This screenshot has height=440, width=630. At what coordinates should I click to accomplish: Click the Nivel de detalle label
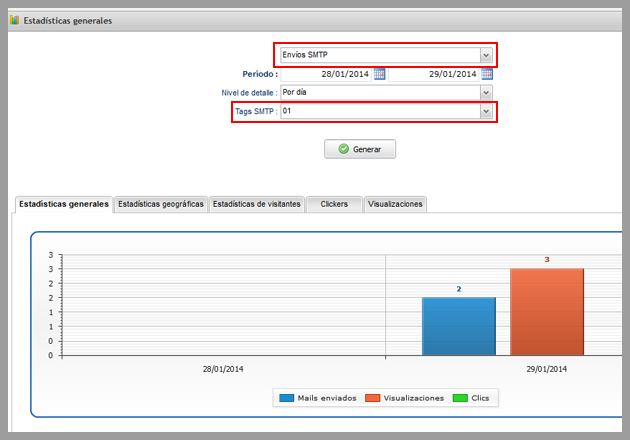[250, 93]
